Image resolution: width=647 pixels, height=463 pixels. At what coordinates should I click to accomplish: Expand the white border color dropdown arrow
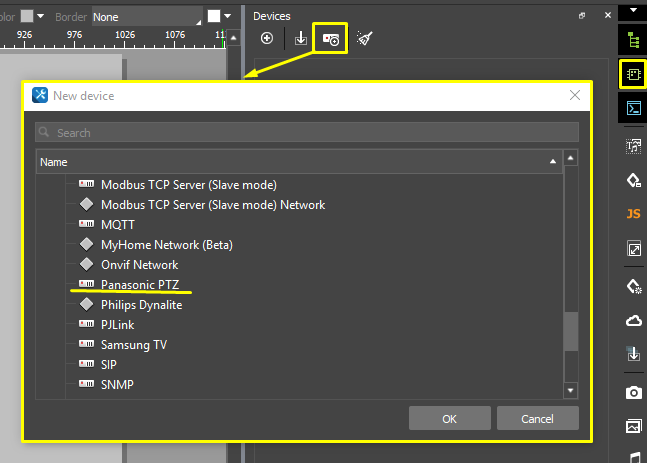coord(228,17)
